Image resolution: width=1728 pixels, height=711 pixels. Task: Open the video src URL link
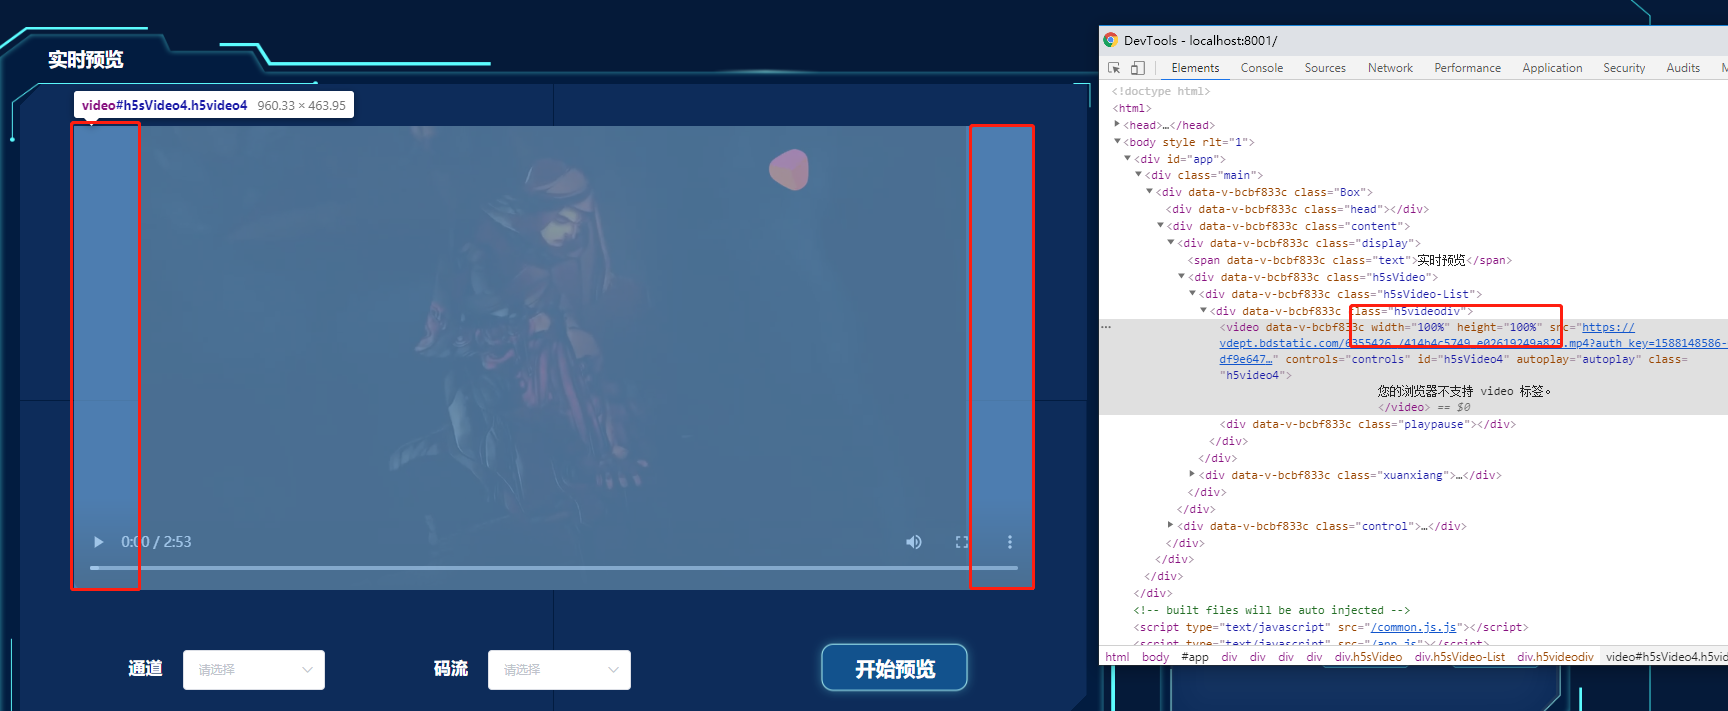(1608, 327)
